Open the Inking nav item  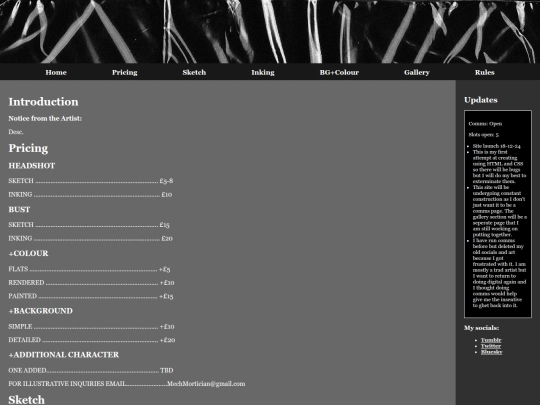[x=263, y=72]
